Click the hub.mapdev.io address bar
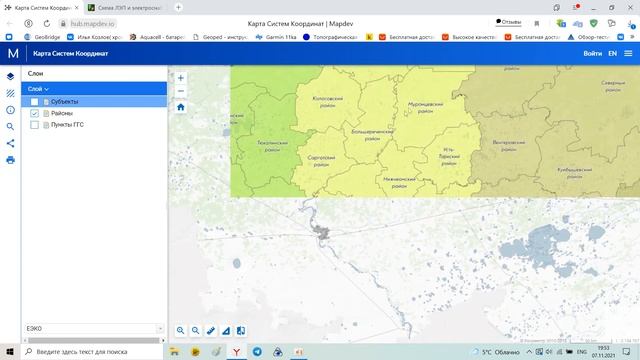 click(92, 24)
